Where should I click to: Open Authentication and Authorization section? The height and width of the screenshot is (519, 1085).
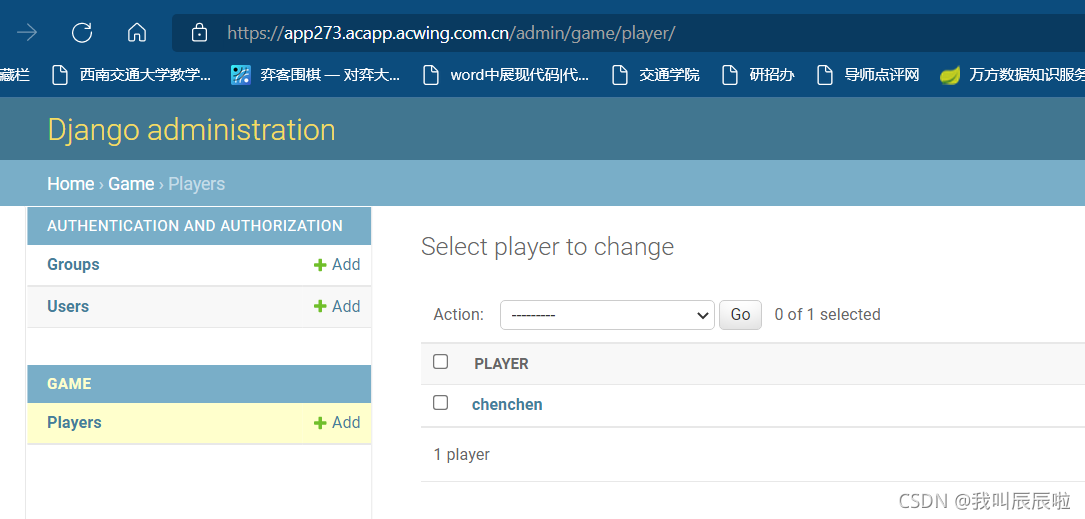click(x=194, y=226)
